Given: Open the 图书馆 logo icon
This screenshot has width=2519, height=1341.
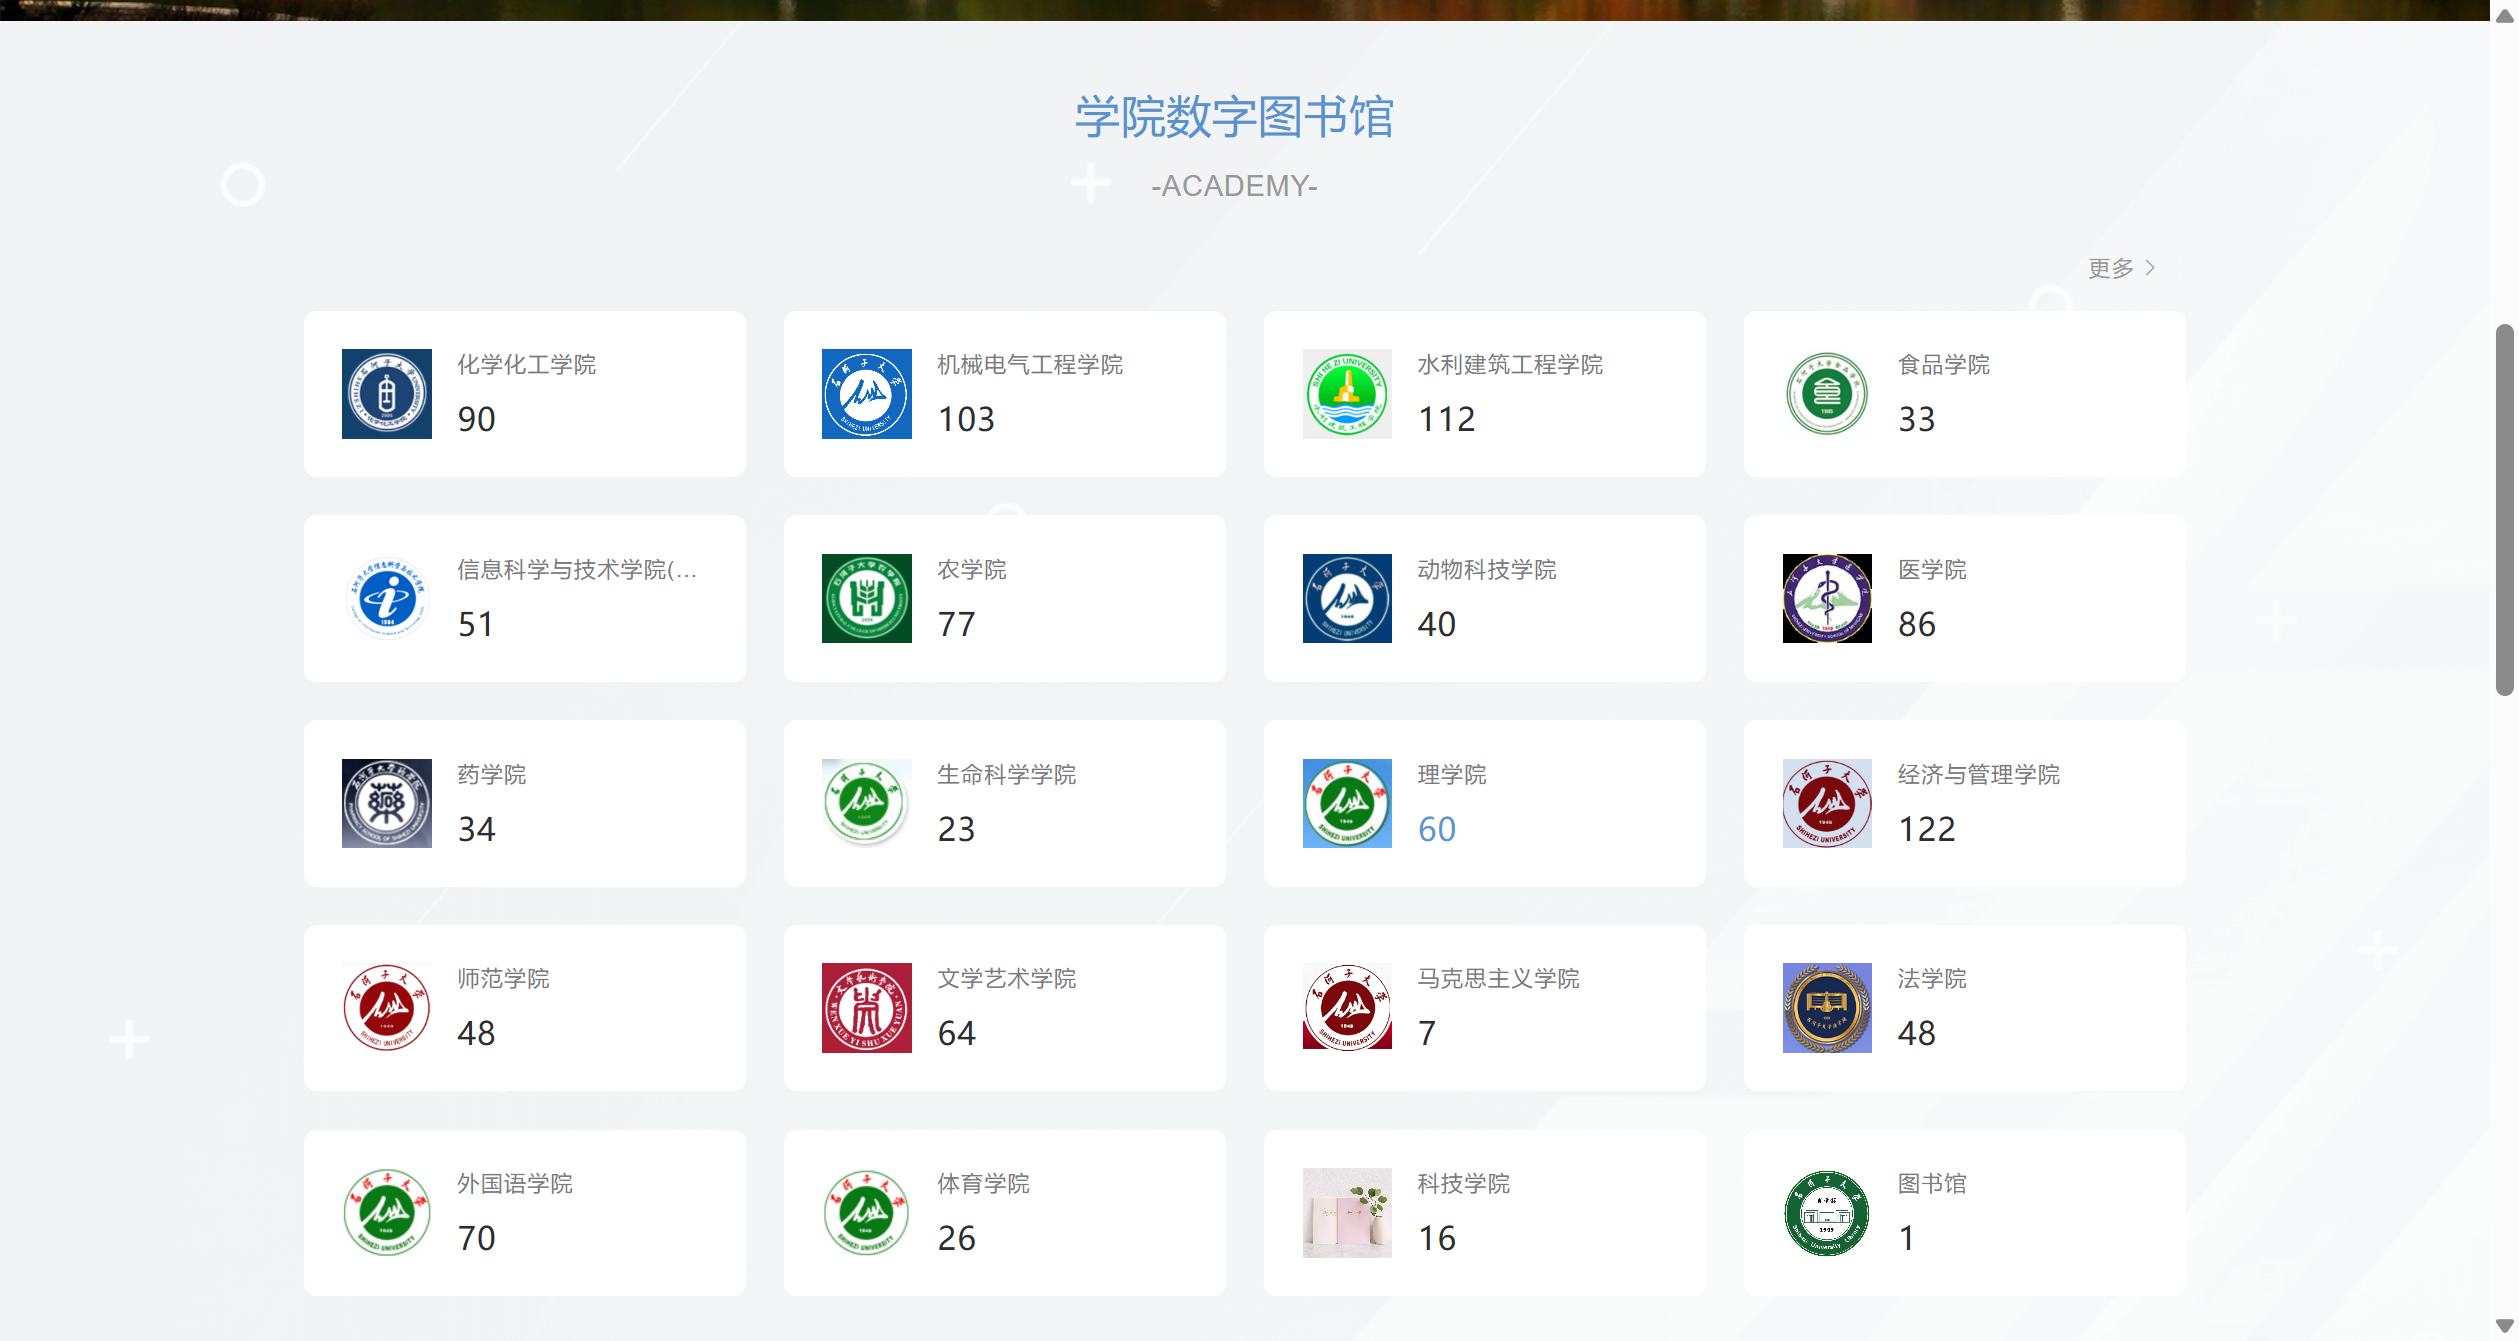Looking at the screenshot, I should 1826,1213.
